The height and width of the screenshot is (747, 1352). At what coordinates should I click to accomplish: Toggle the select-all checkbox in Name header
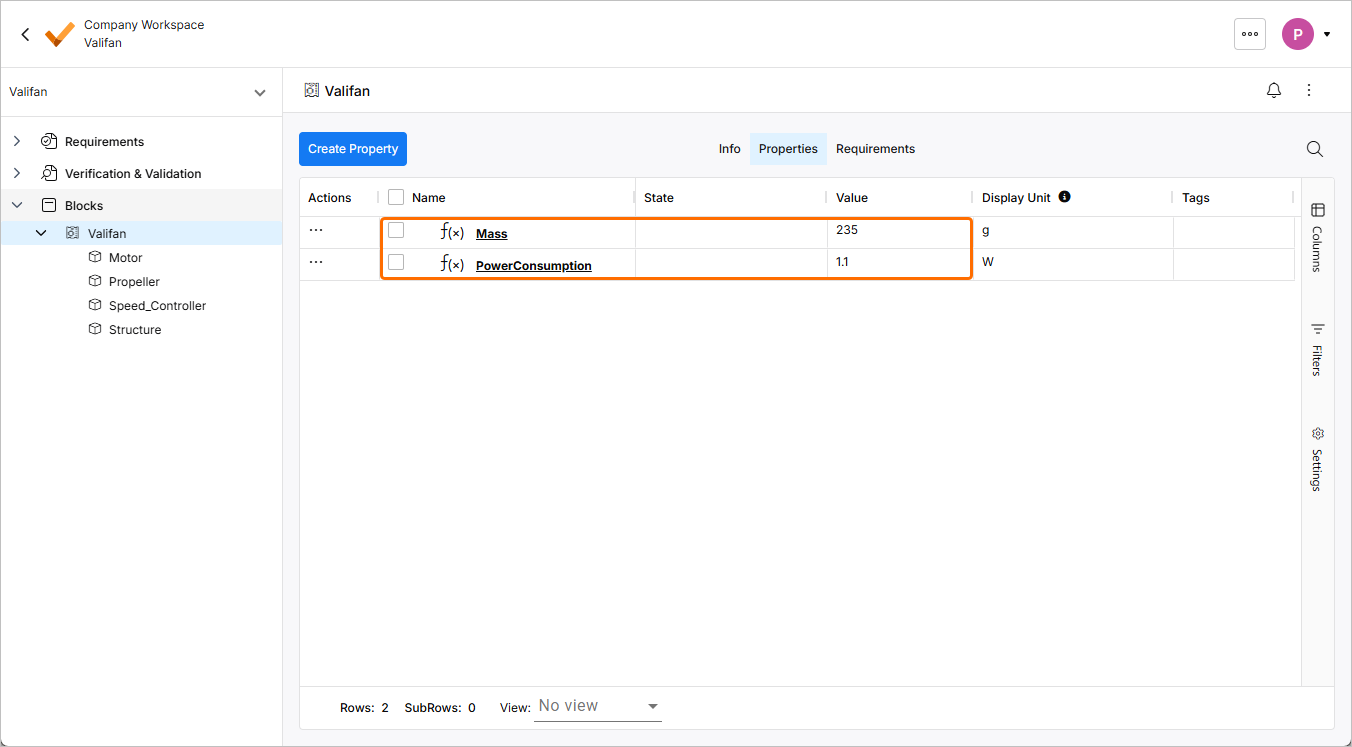click(396, 198)
